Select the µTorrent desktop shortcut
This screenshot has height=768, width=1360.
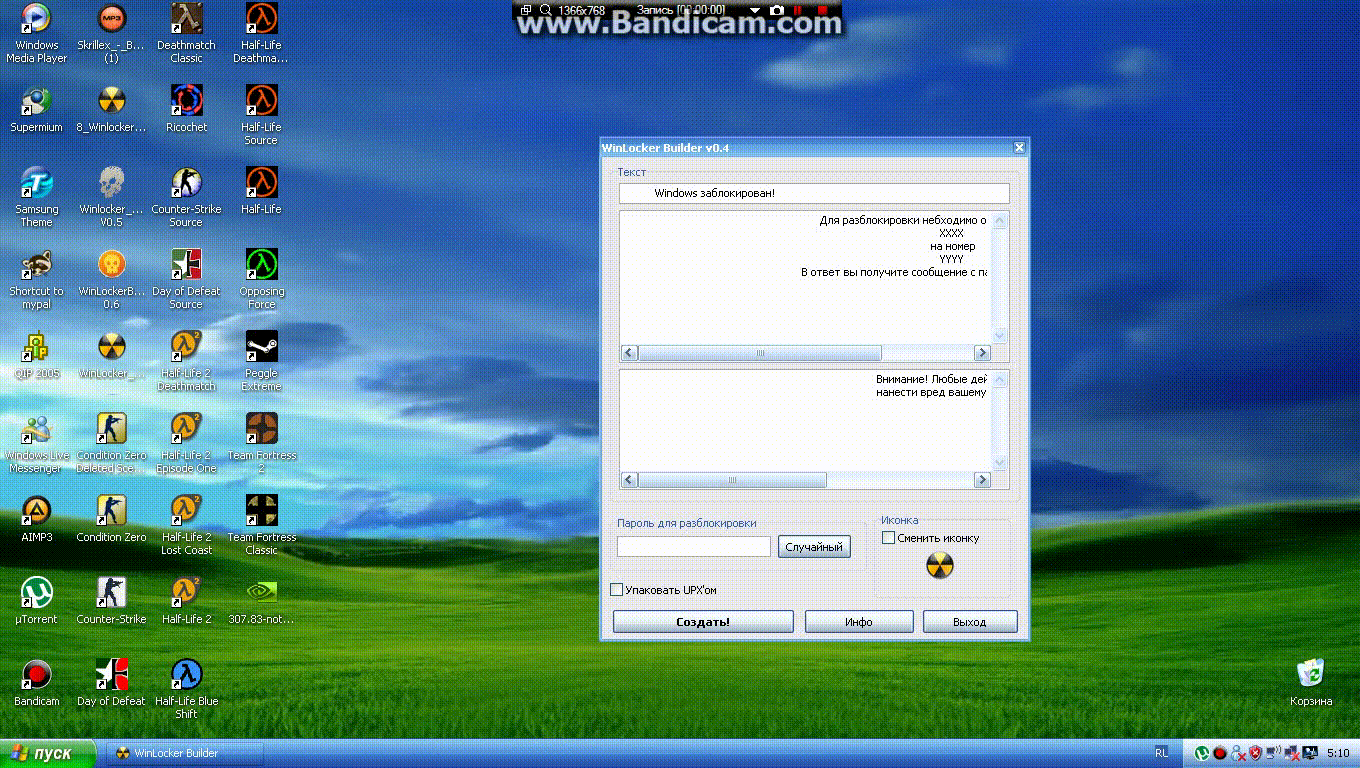(37, 601)
